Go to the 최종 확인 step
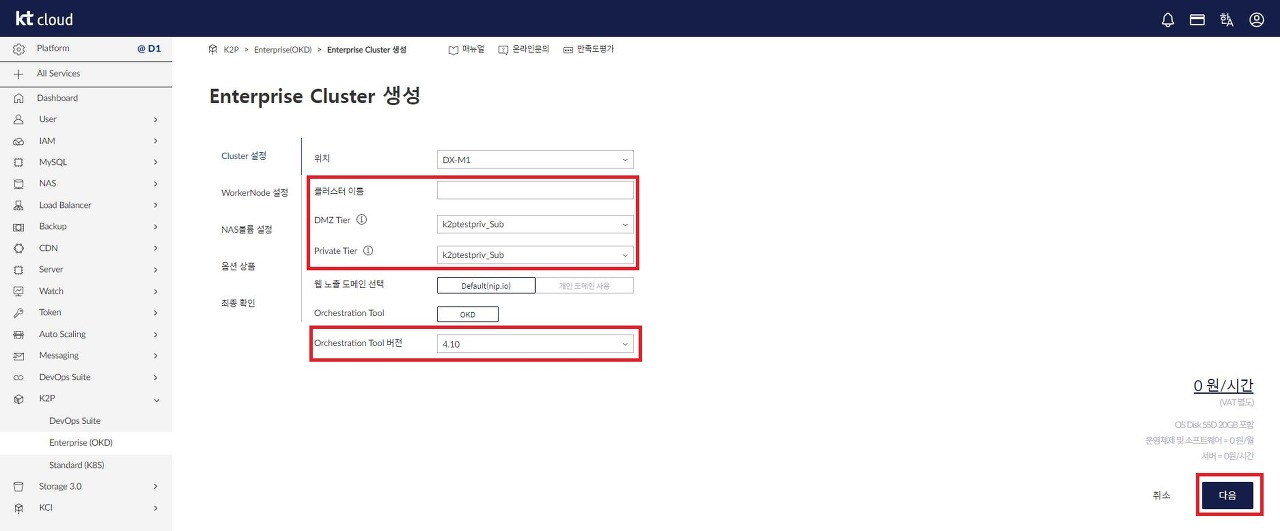The height and width of the screenshot is (531, 1280). 238,302
